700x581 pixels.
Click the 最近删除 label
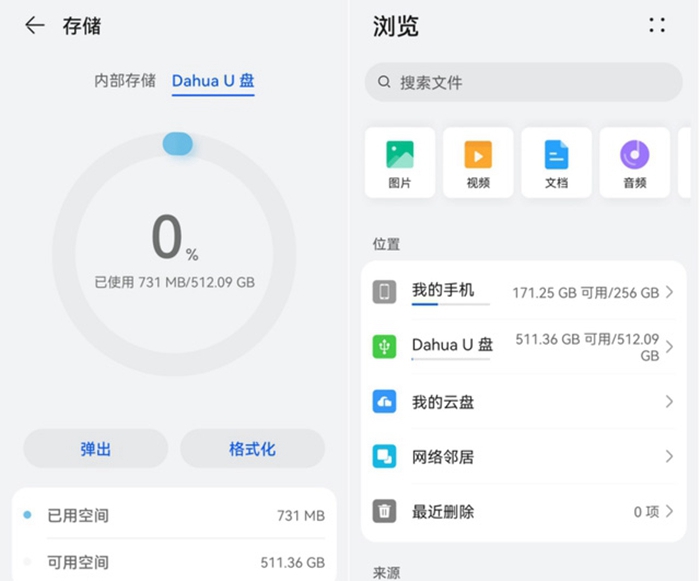pyautogui.click(x=443, y=512)
